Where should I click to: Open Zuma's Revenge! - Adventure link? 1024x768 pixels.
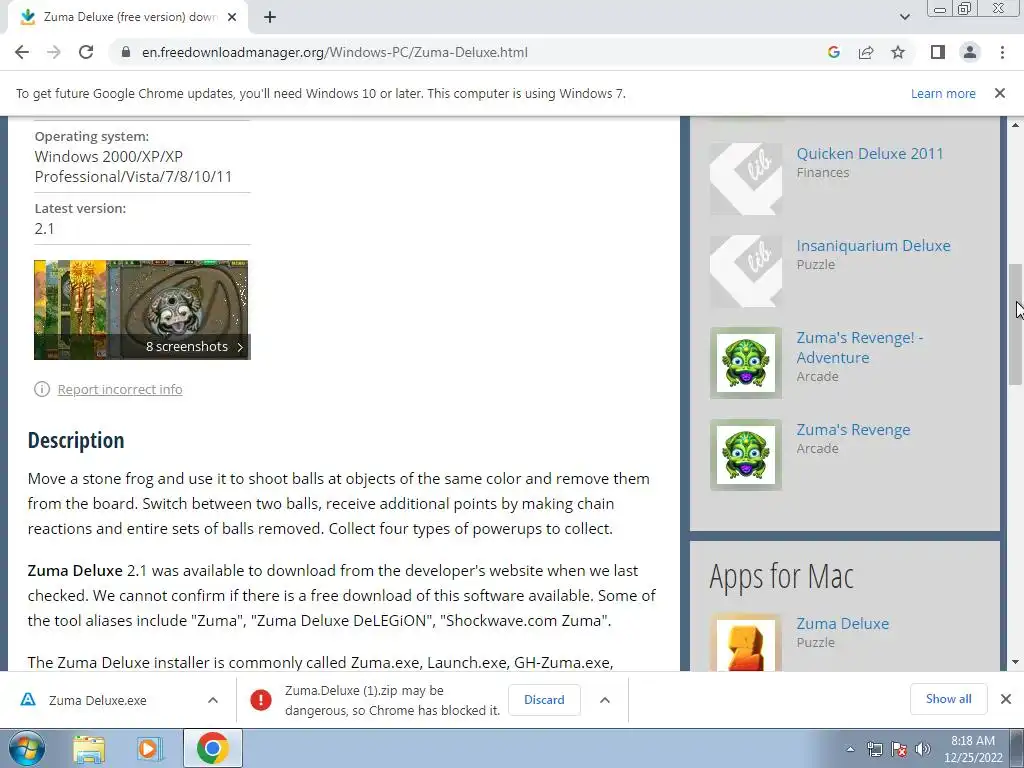pos(859,347)
